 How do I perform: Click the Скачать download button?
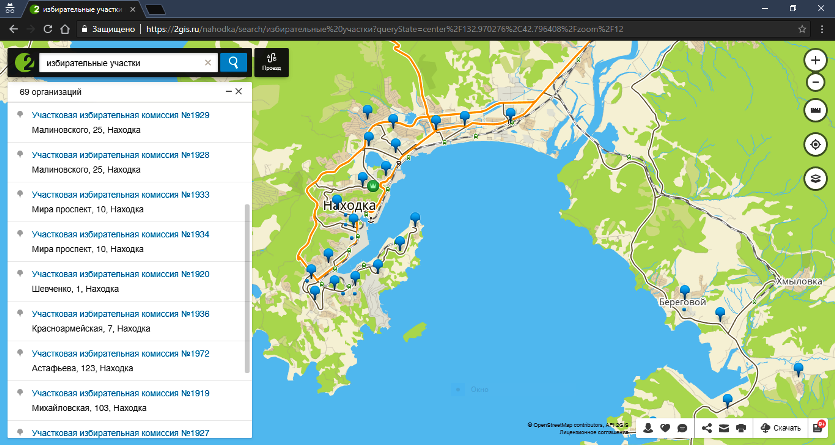click(x=781, y=428)
